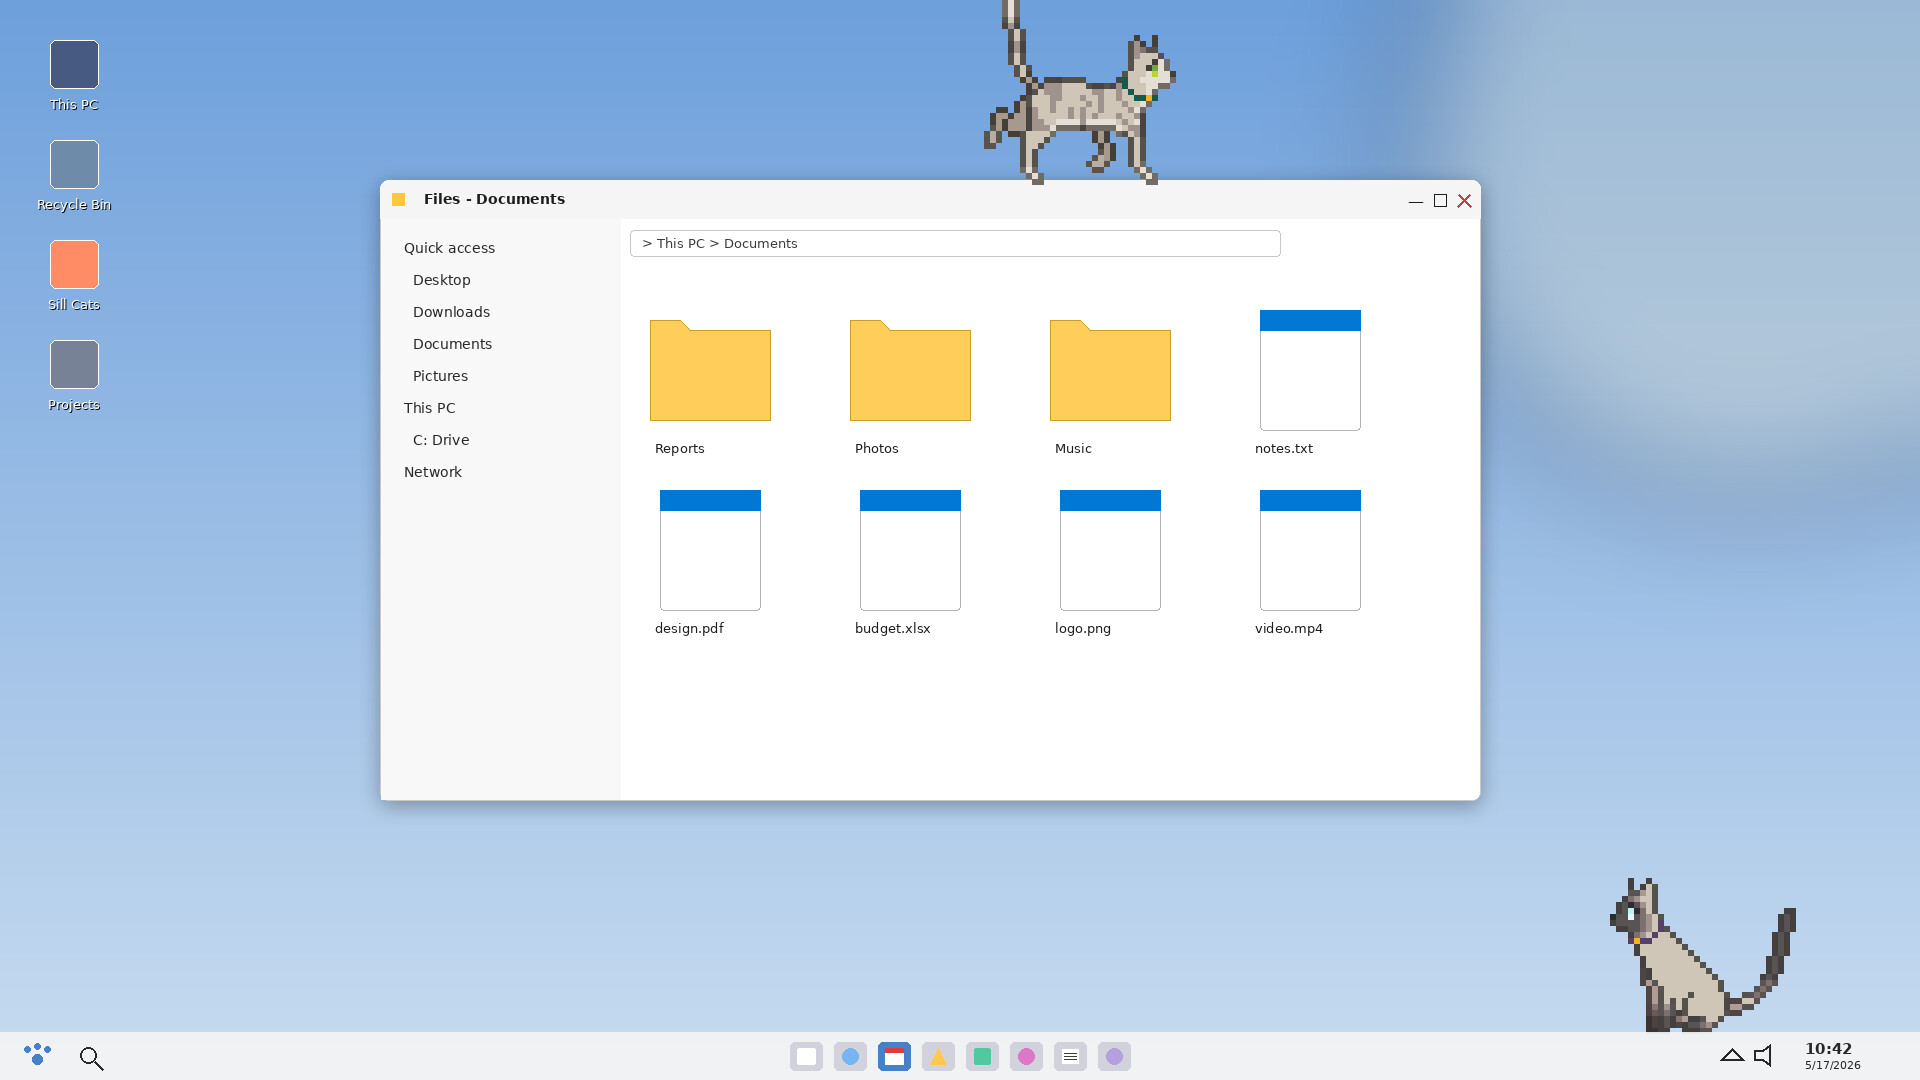Select the video.mp4 file icon
Image resolution: width=1920 pixels, height=1080 pixels.
point(1310,550)
